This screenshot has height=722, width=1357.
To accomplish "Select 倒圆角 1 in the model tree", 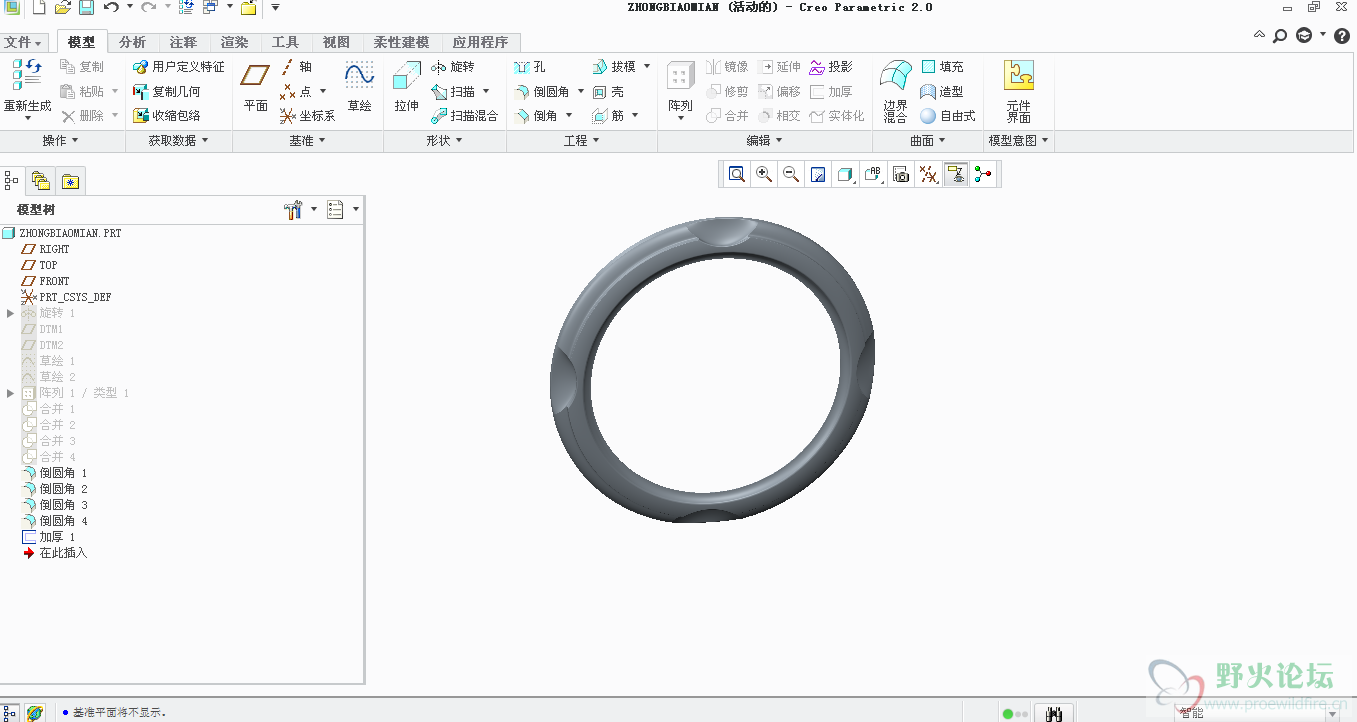I will (x=55, y=473).
